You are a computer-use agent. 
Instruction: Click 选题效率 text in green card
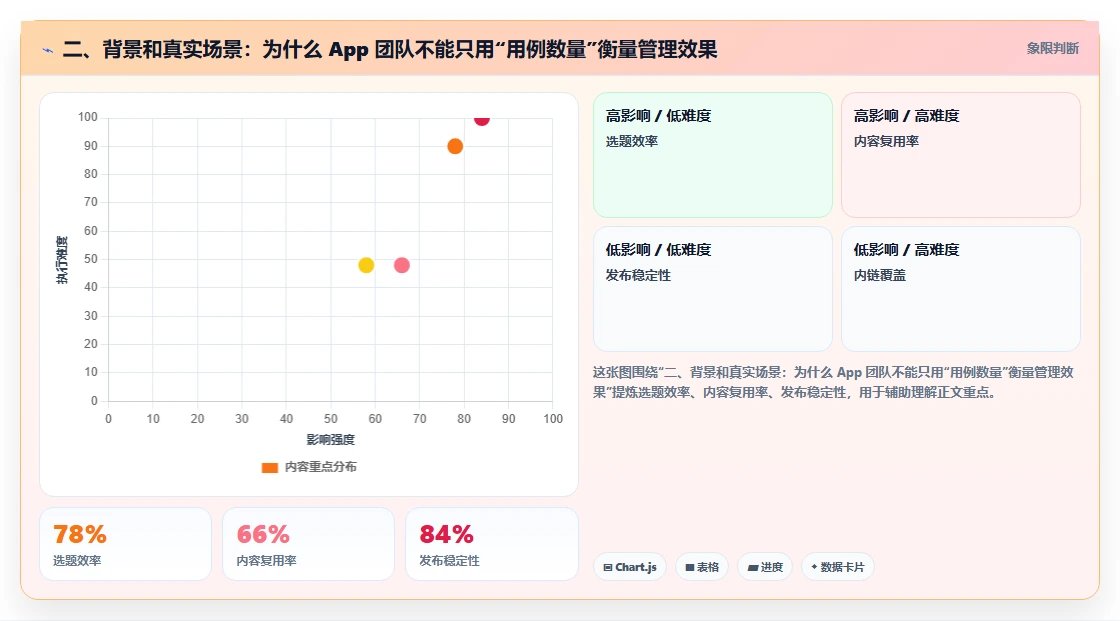pos(631,141)
